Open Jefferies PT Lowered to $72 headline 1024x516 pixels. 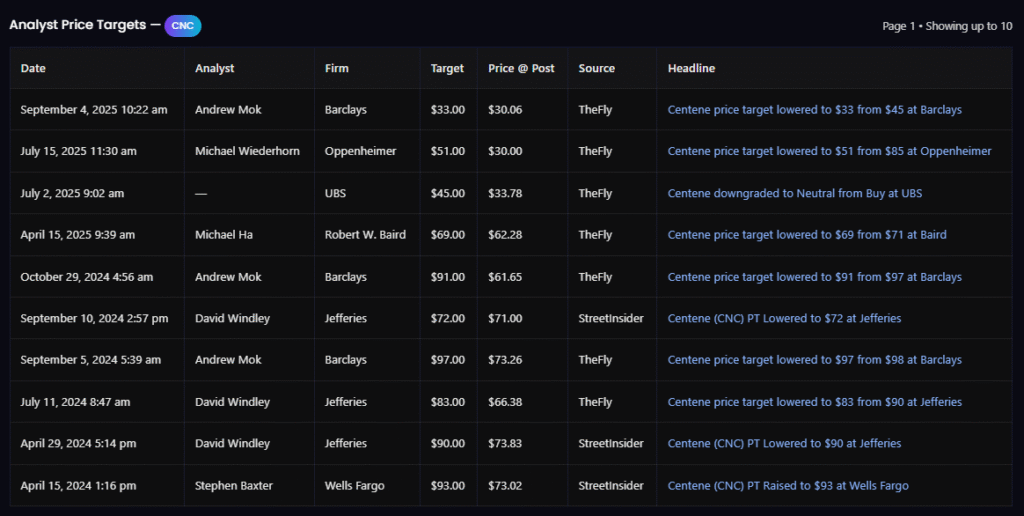pos(784,318)
